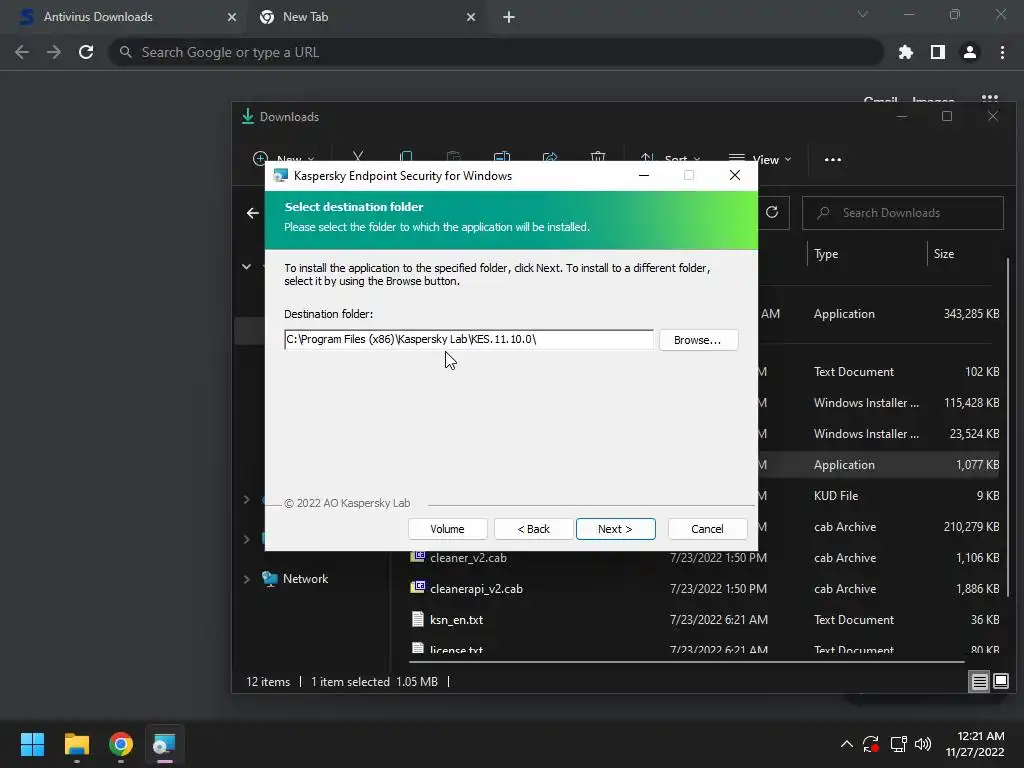
Task: Cancel the Kaspersky installation
Action: click(x=707, y=529)
